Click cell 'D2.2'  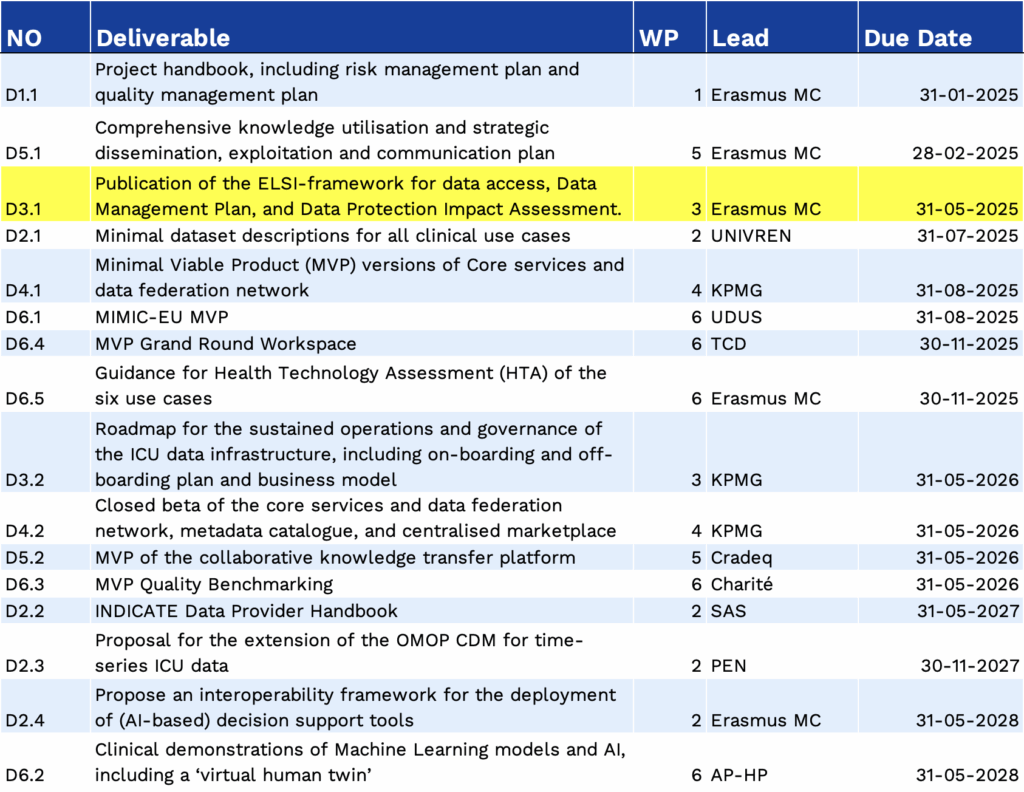click(x=45, y=611)
